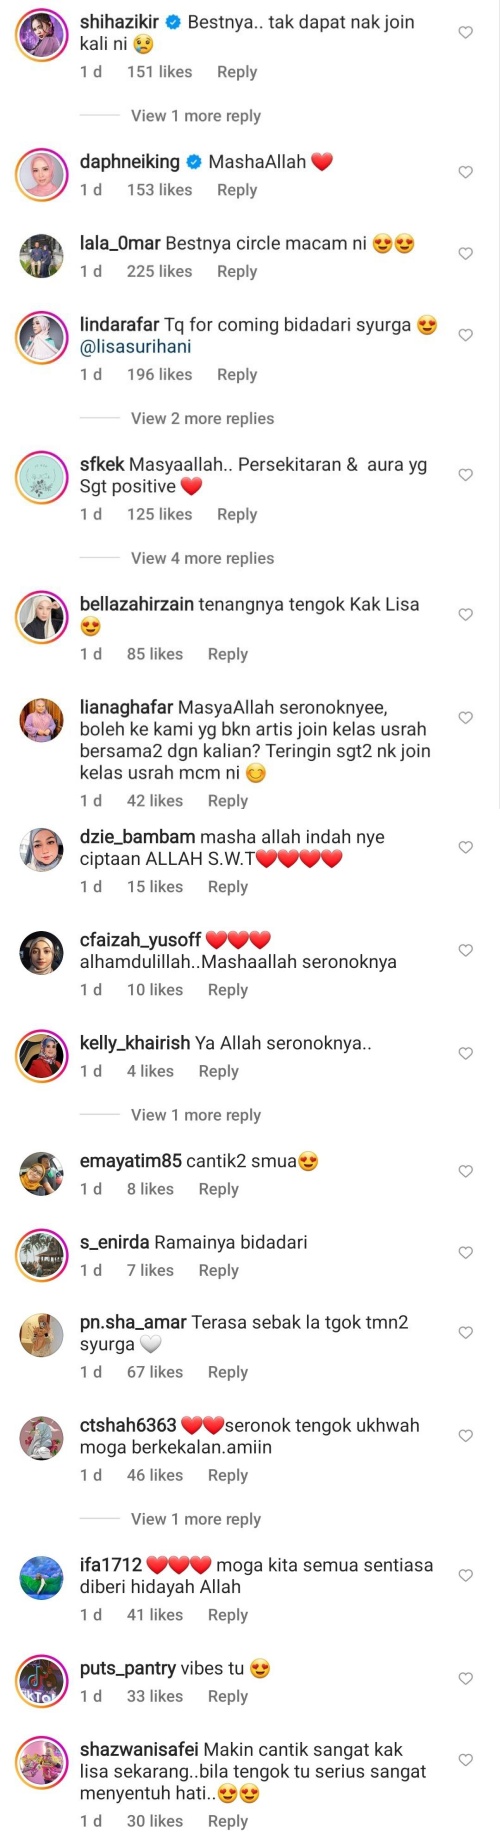500x1834 pixels.
Task: Toggle like on bellazahirzain's comment
Action: (465, 615)
